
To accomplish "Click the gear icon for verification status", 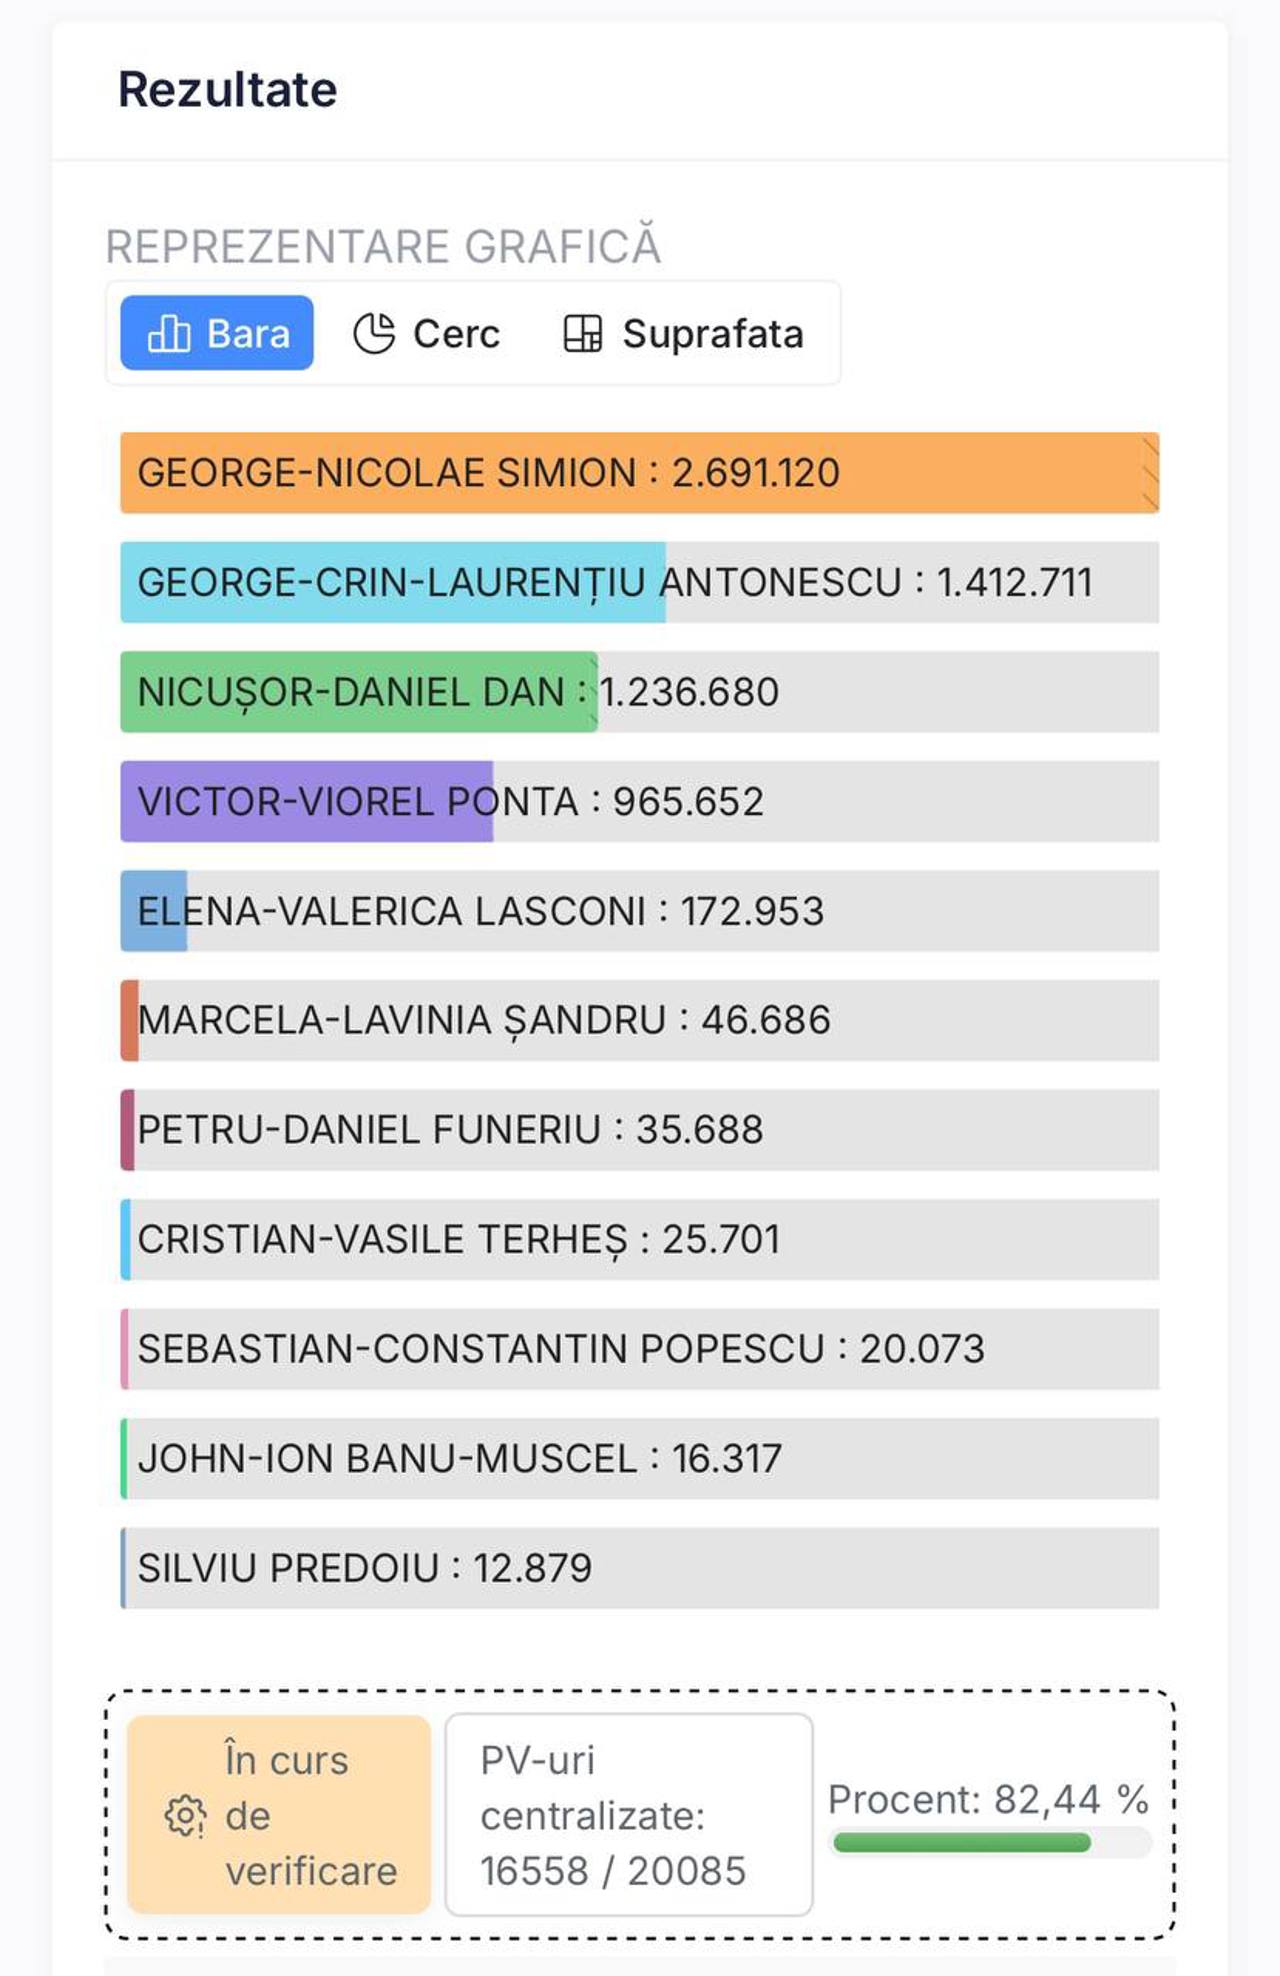I will [185, 1816].
